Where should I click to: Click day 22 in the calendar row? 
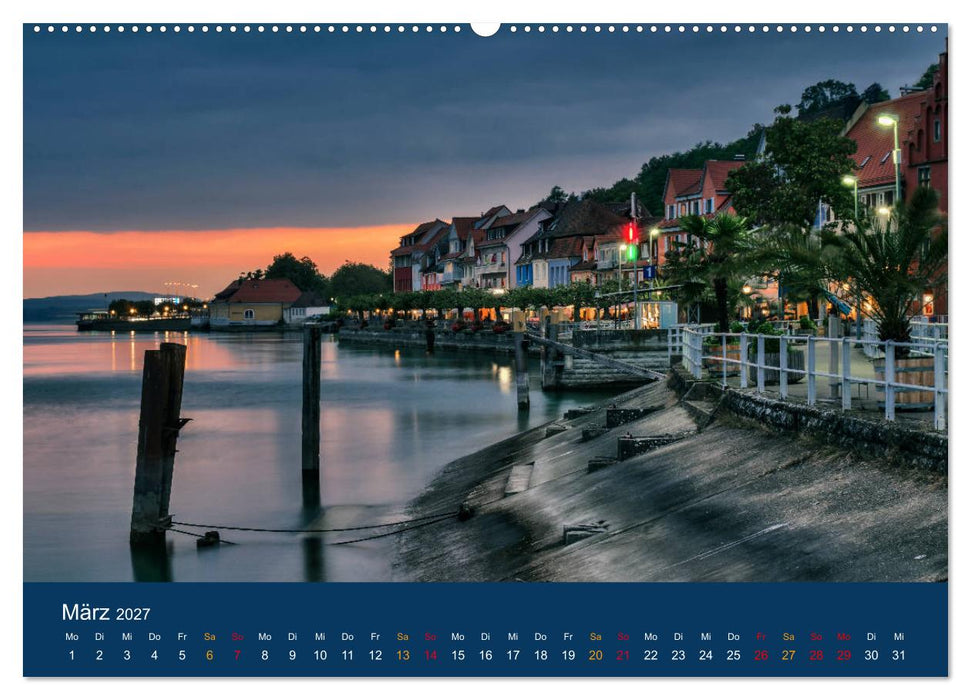[651, 655]
